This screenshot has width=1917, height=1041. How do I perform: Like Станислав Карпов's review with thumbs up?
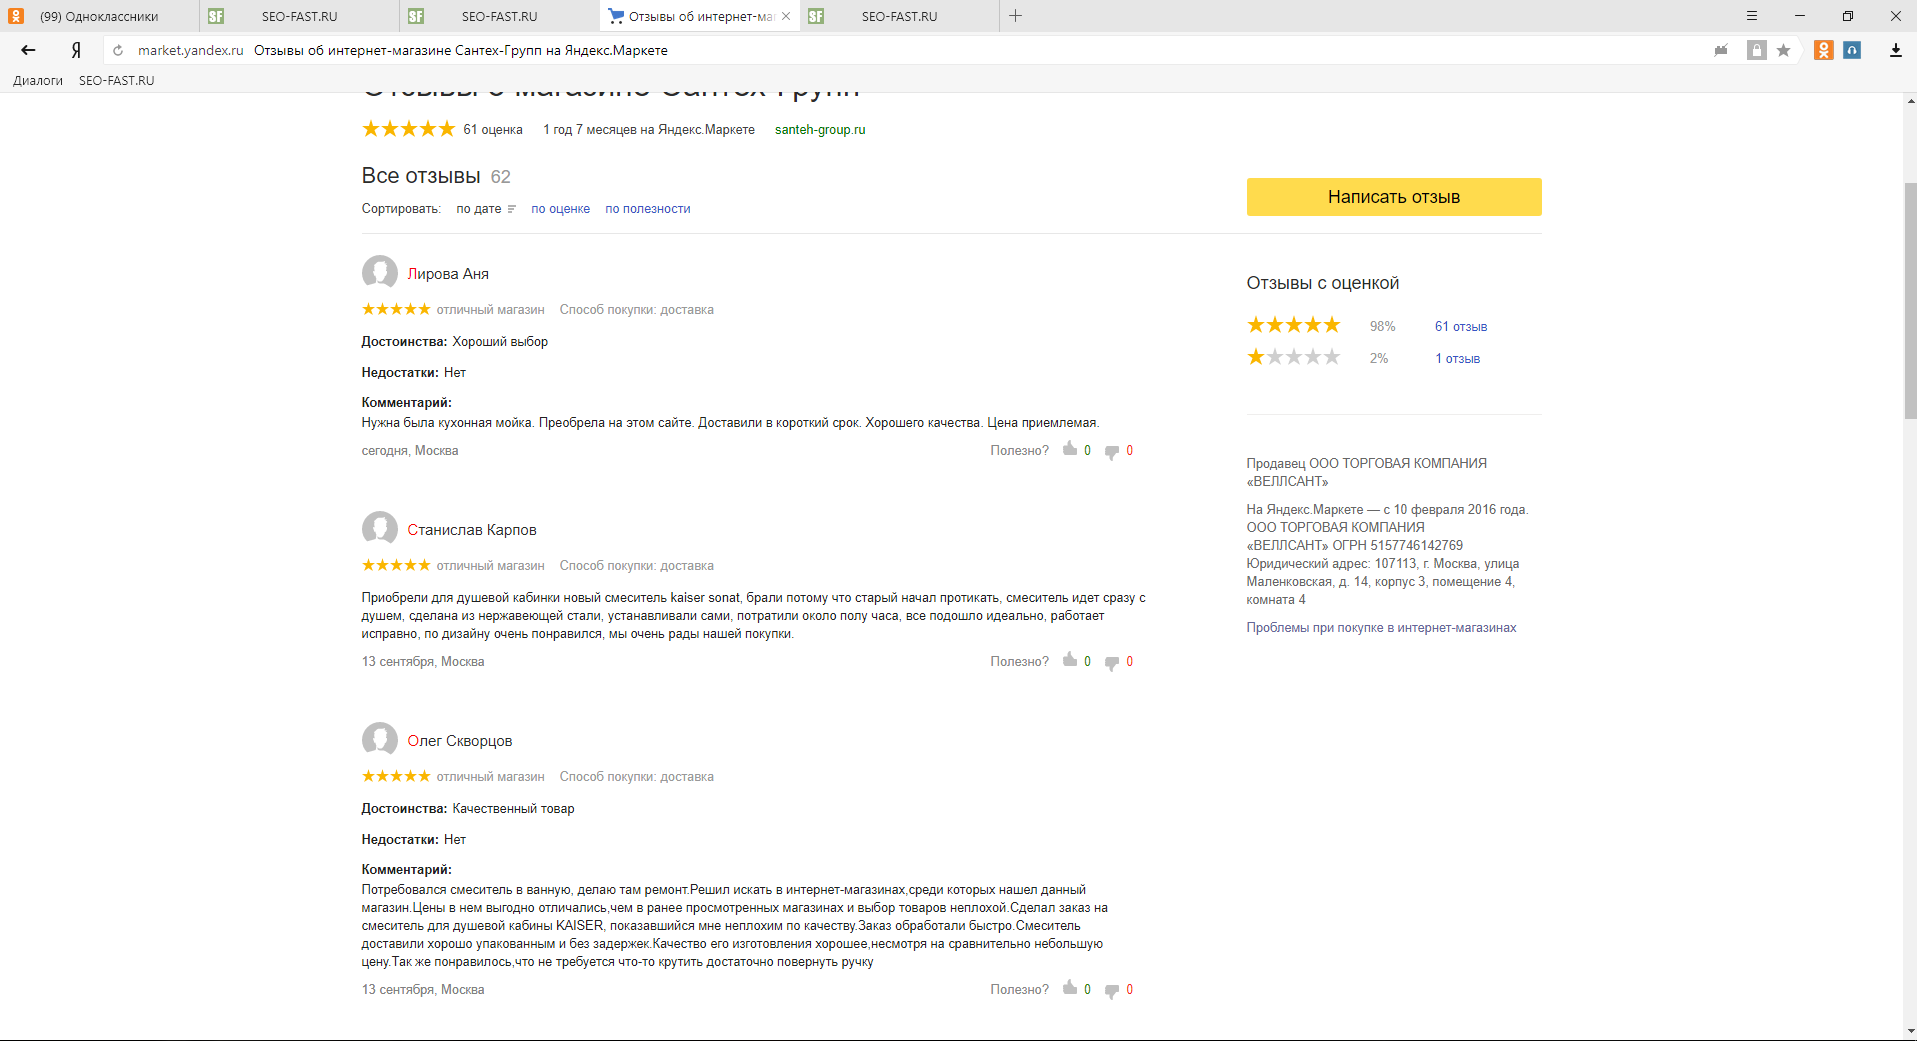tap(1070, 660)
